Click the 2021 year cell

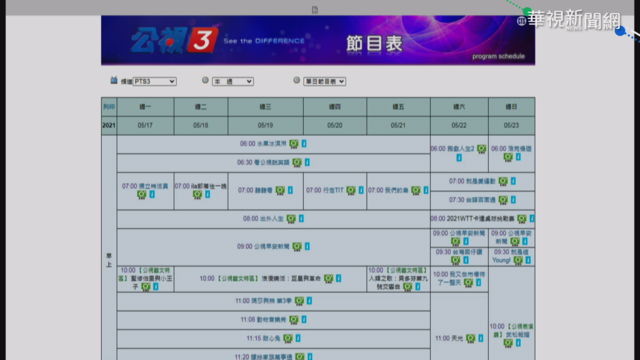[x=109, y=125]
